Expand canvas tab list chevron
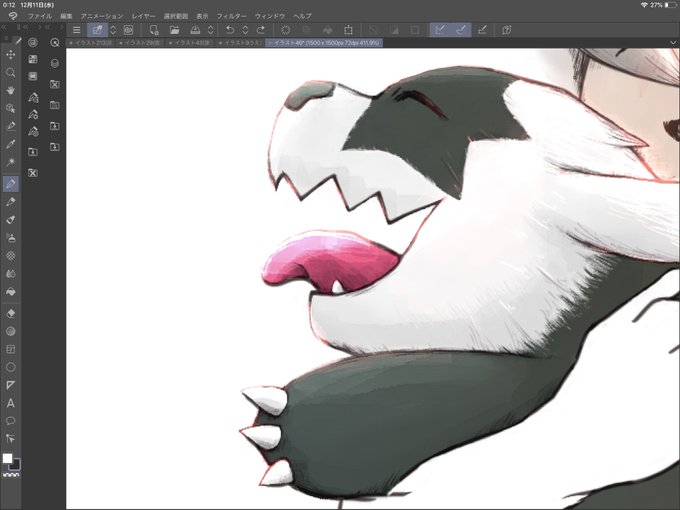The width and height of the screenshot is (680, 510). pyautogui.click(x=673, y=42)
